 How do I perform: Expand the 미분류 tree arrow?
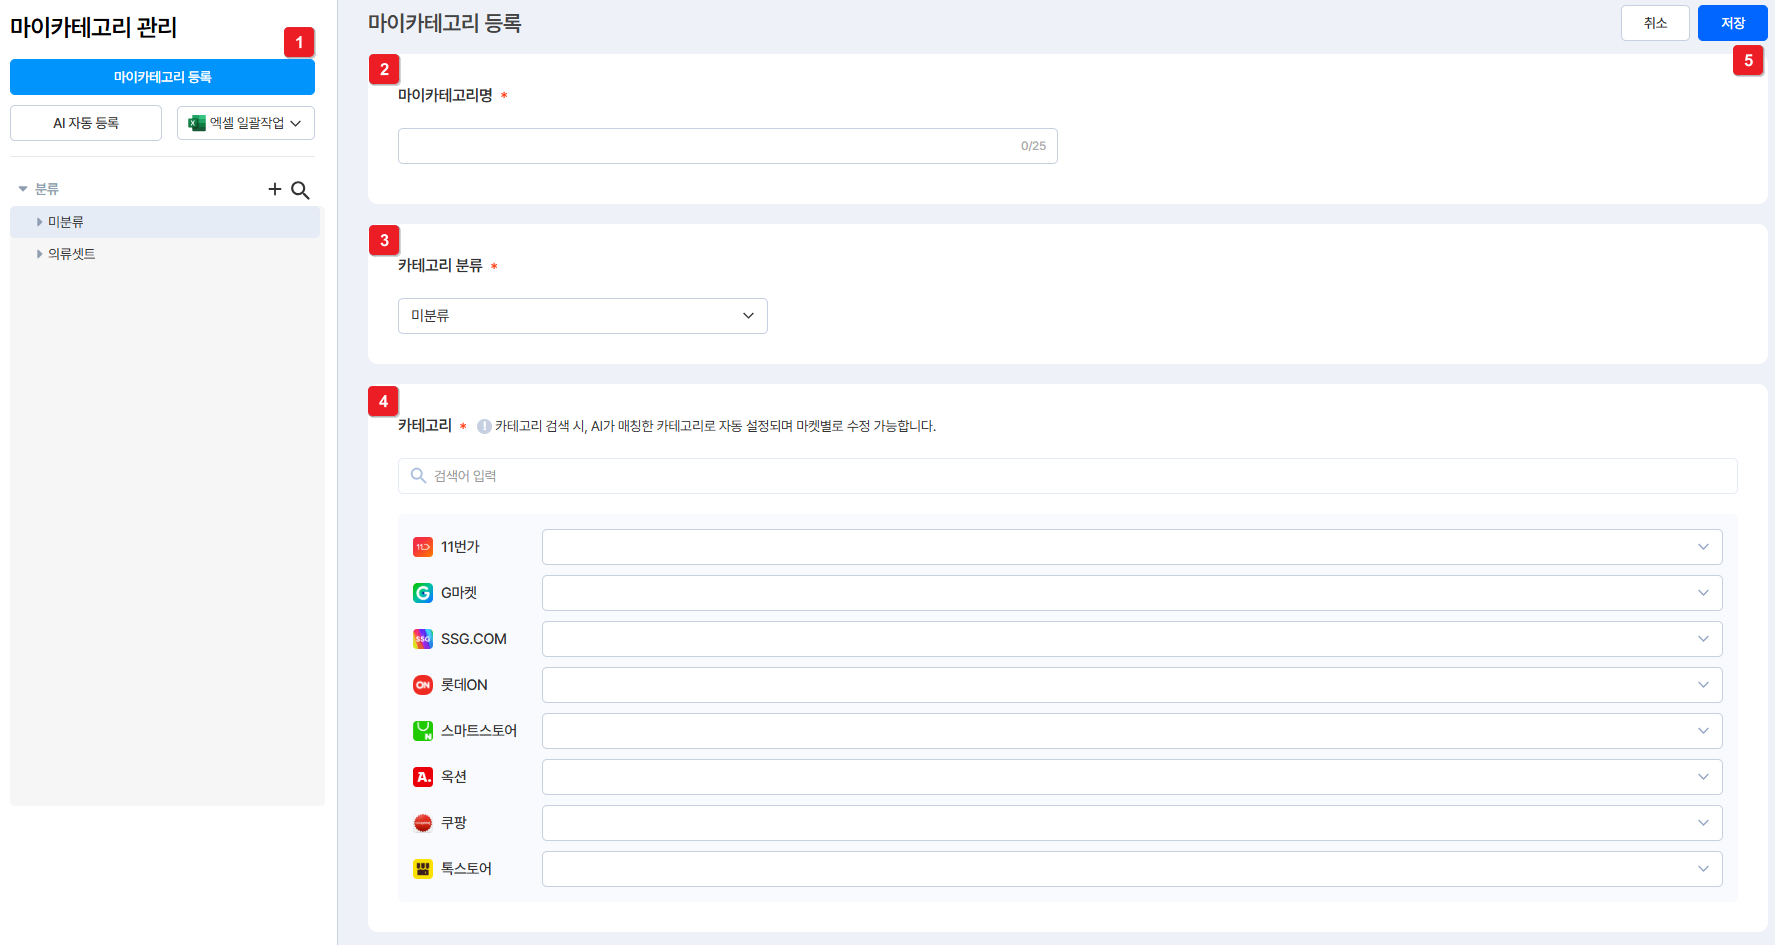40,222
